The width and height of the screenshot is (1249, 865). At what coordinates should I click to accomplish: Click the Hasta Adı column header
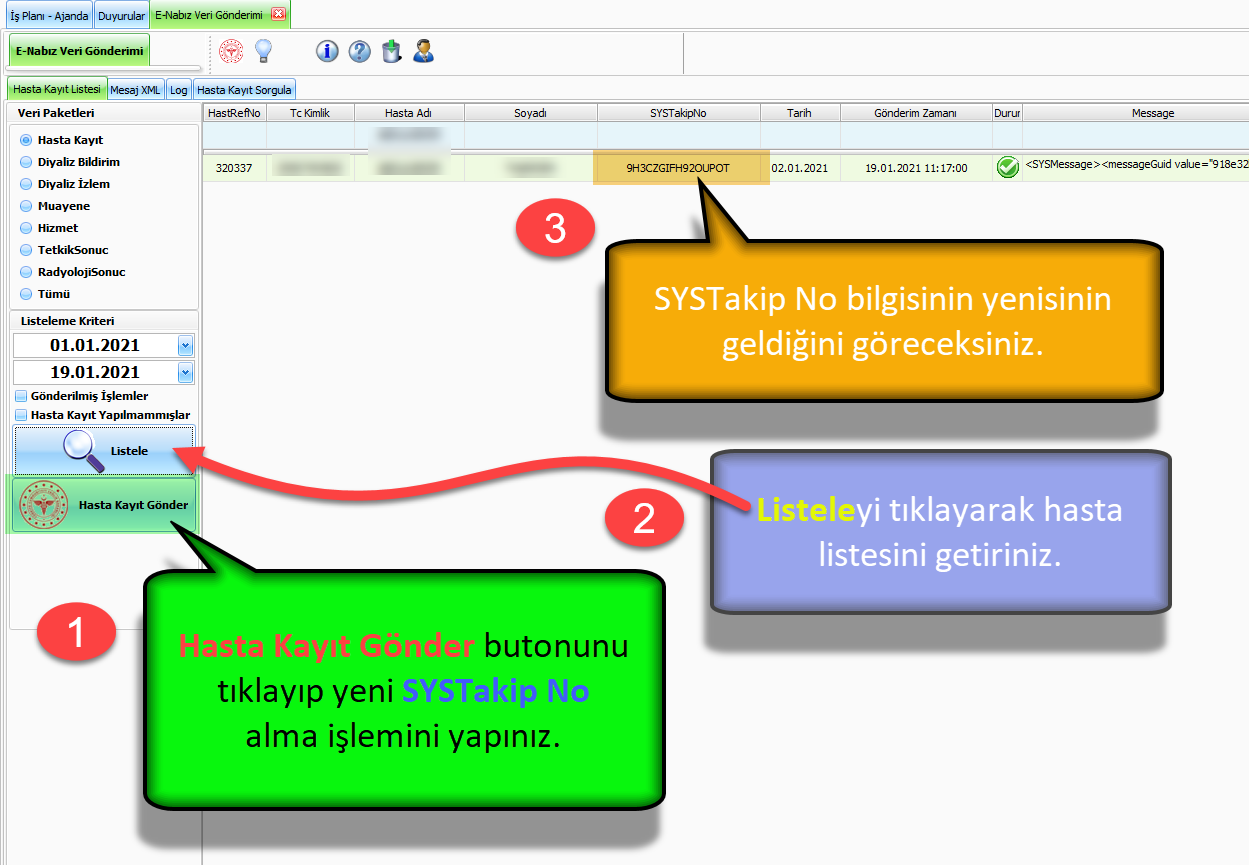409,113
